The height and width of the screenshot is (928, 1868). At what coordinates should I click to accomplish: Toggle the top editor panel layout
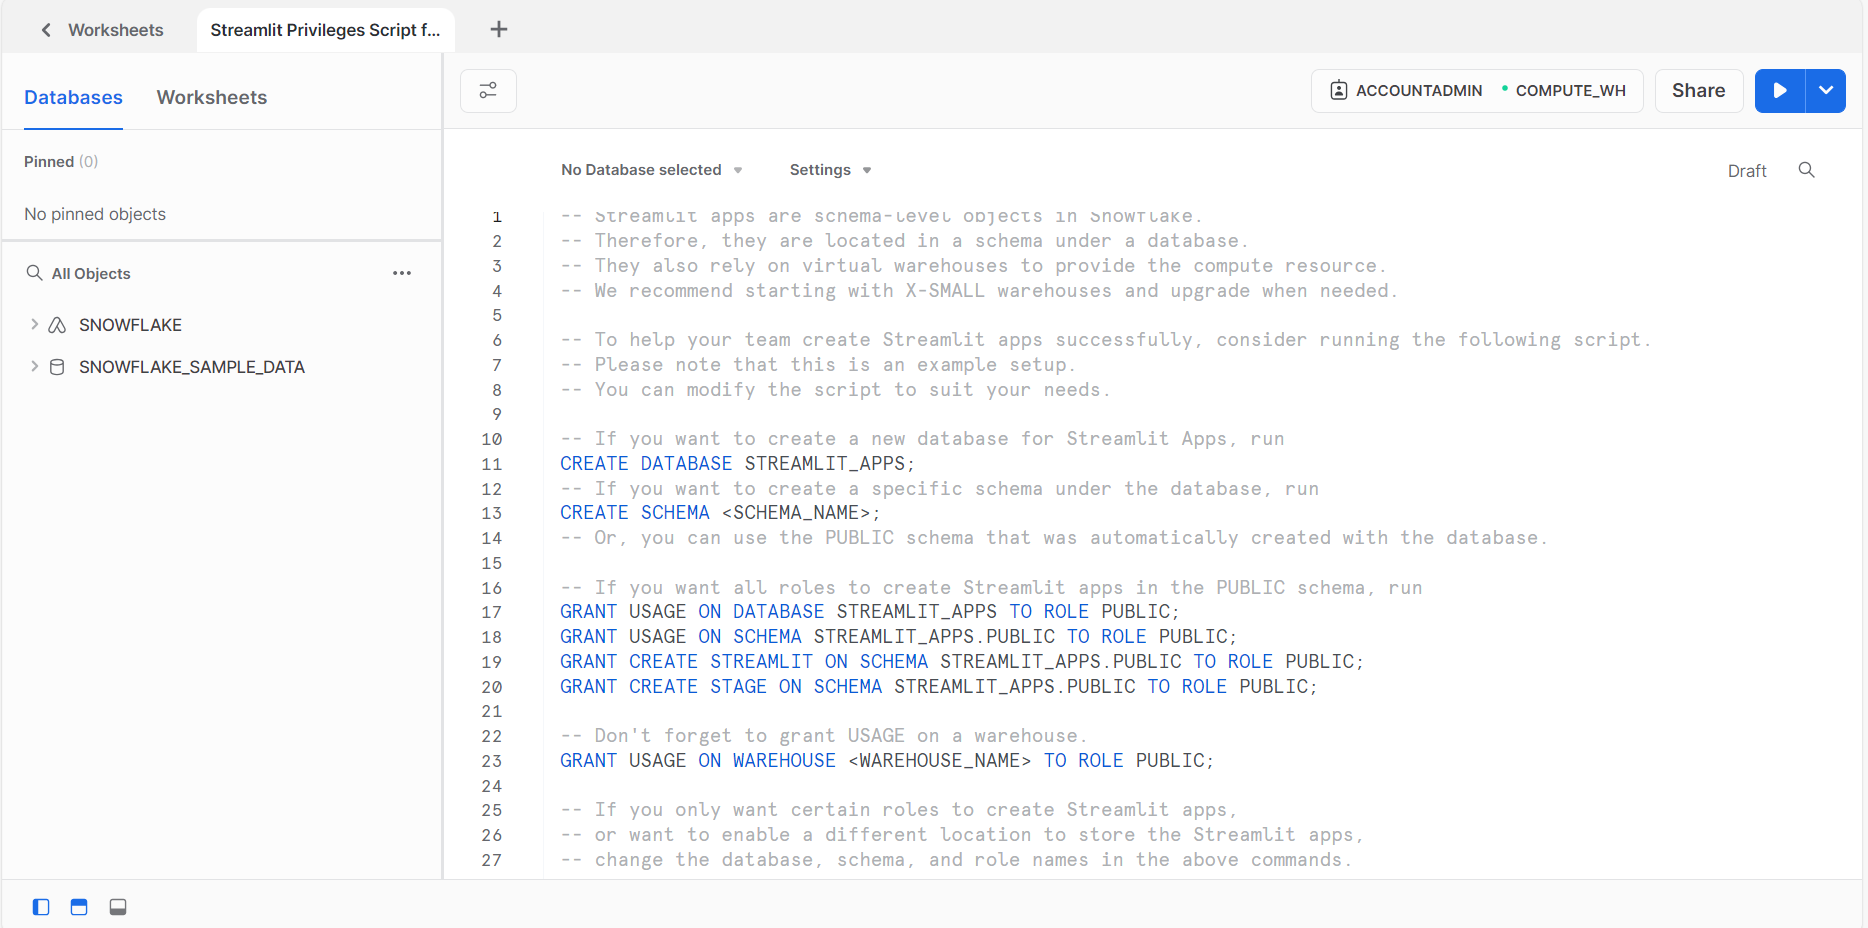coord(79,907)
